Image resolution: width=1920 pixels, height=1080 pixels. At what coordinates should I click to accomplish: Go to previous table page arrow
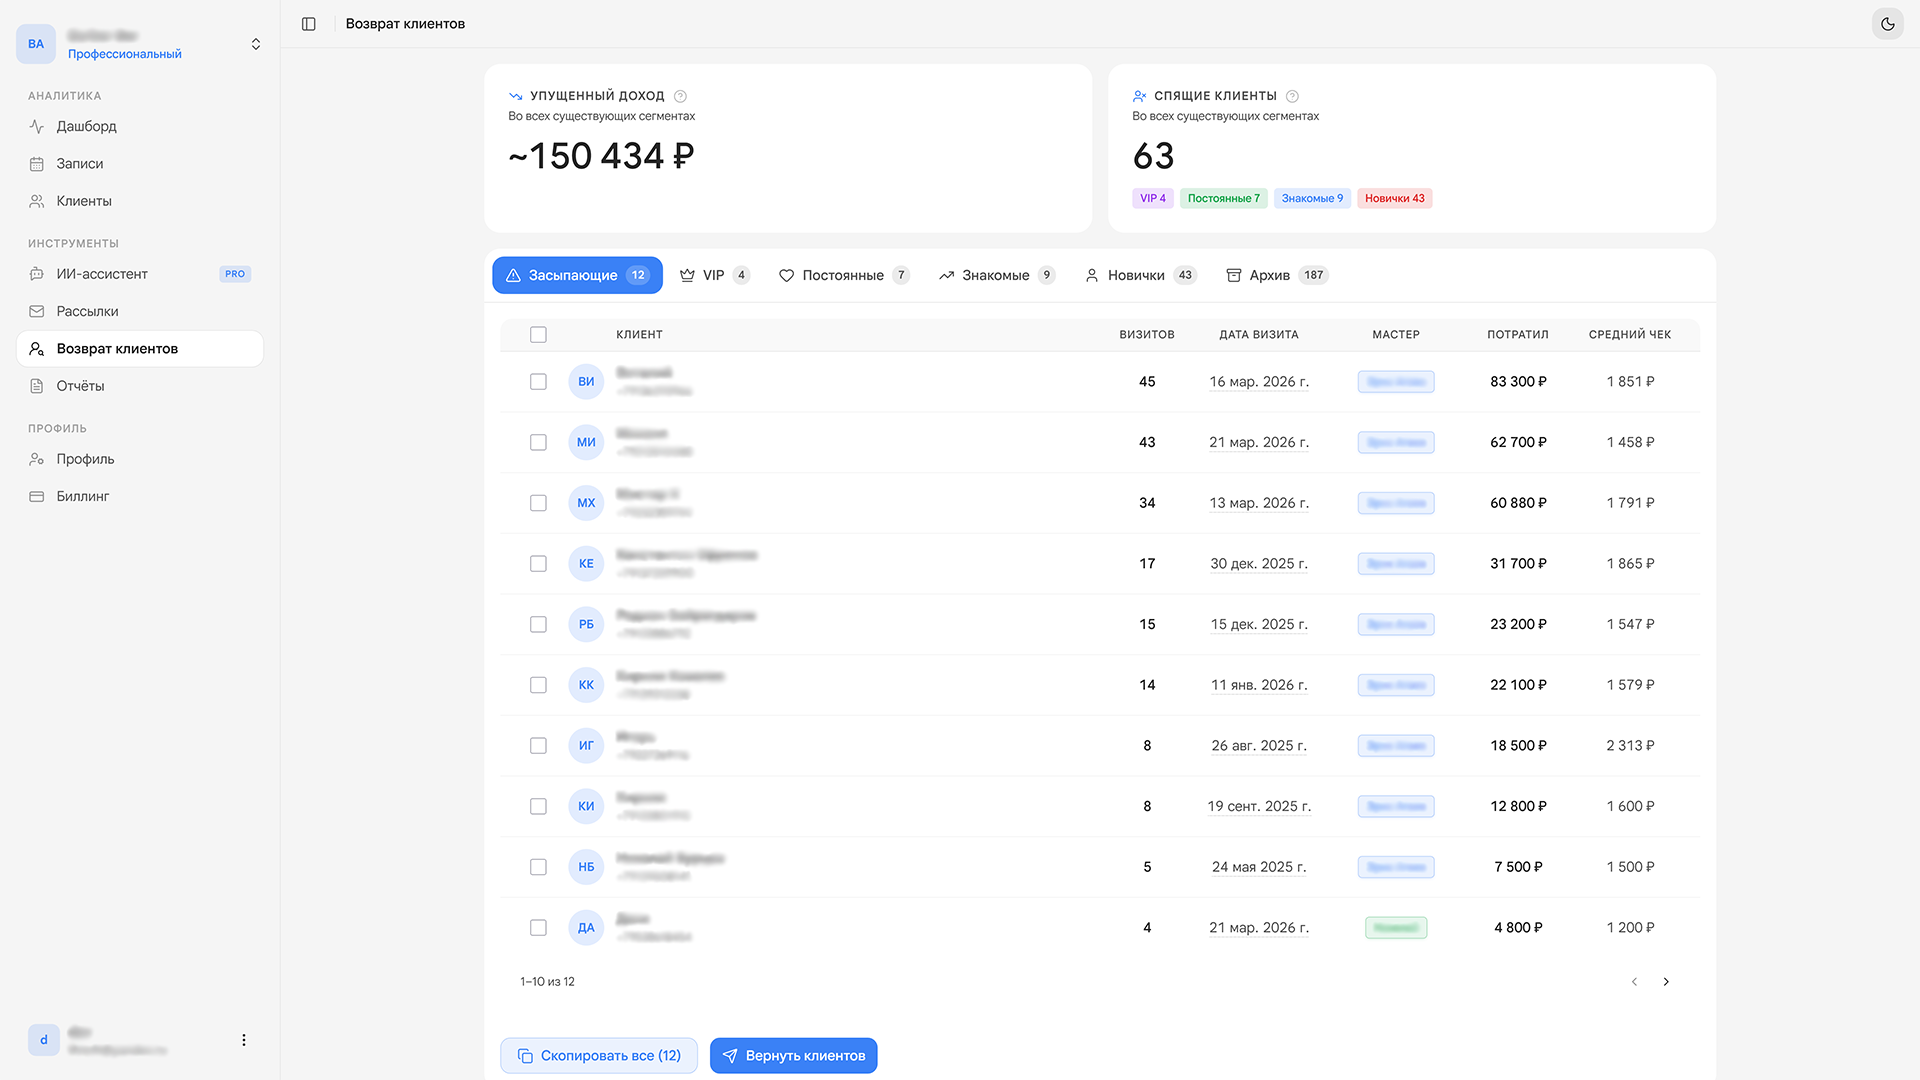(1634, 982)
